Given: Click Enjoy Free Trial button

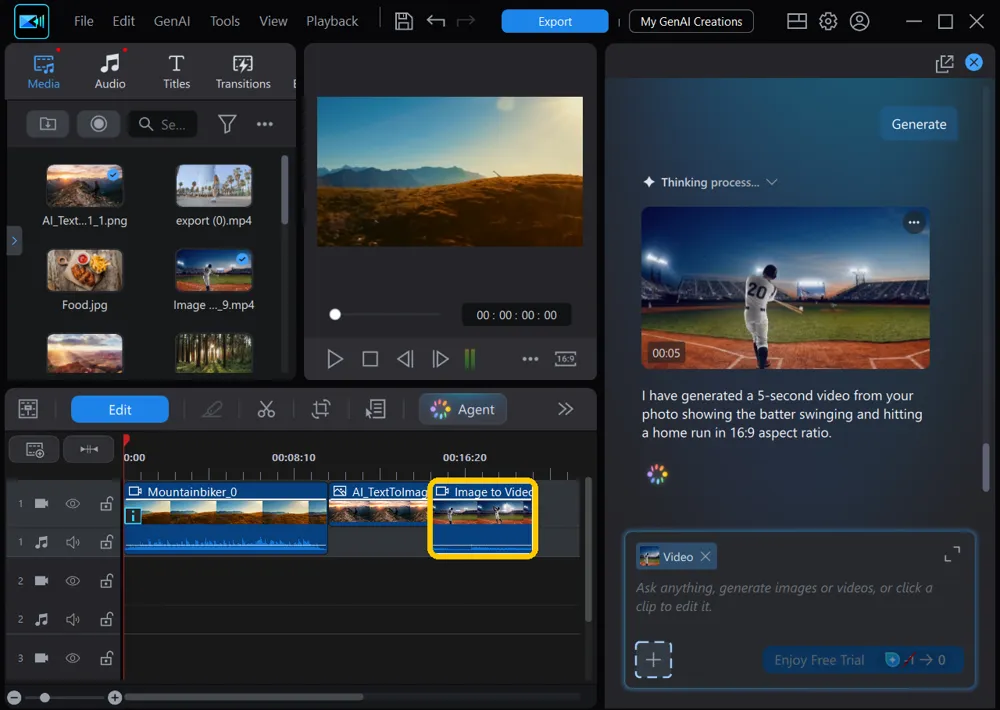Looking at the screenshot, I should (x=862, y=660).
